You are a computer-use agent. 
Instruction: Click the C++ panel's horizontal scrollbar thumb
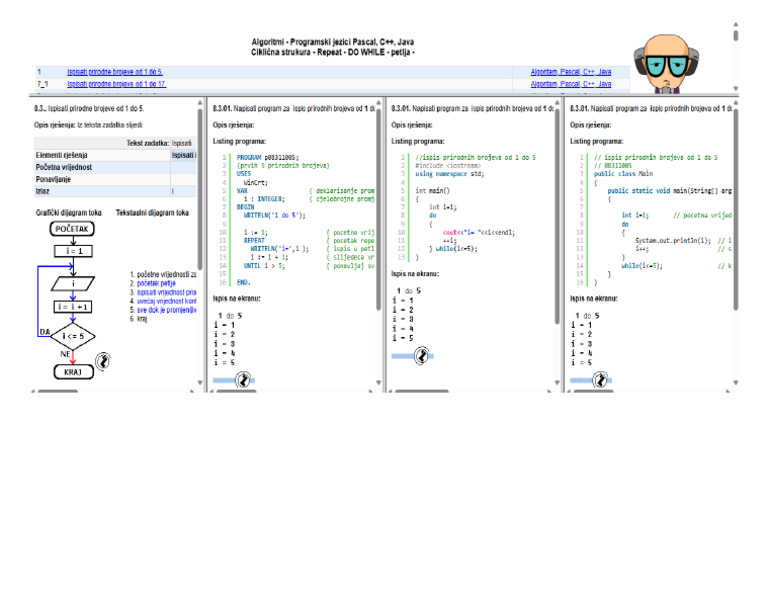click(422, 391)
